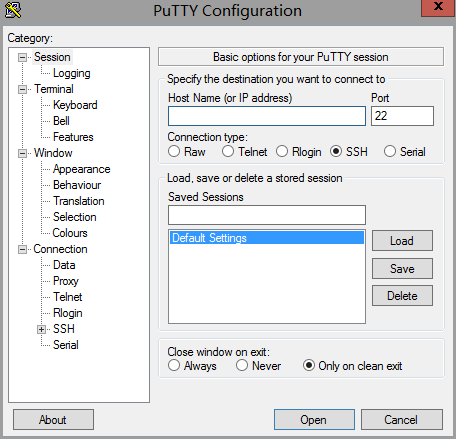This screenshot has height=439, width=456.
Task: Close the PuTTY Configuration window
Action: click(438, 7)
